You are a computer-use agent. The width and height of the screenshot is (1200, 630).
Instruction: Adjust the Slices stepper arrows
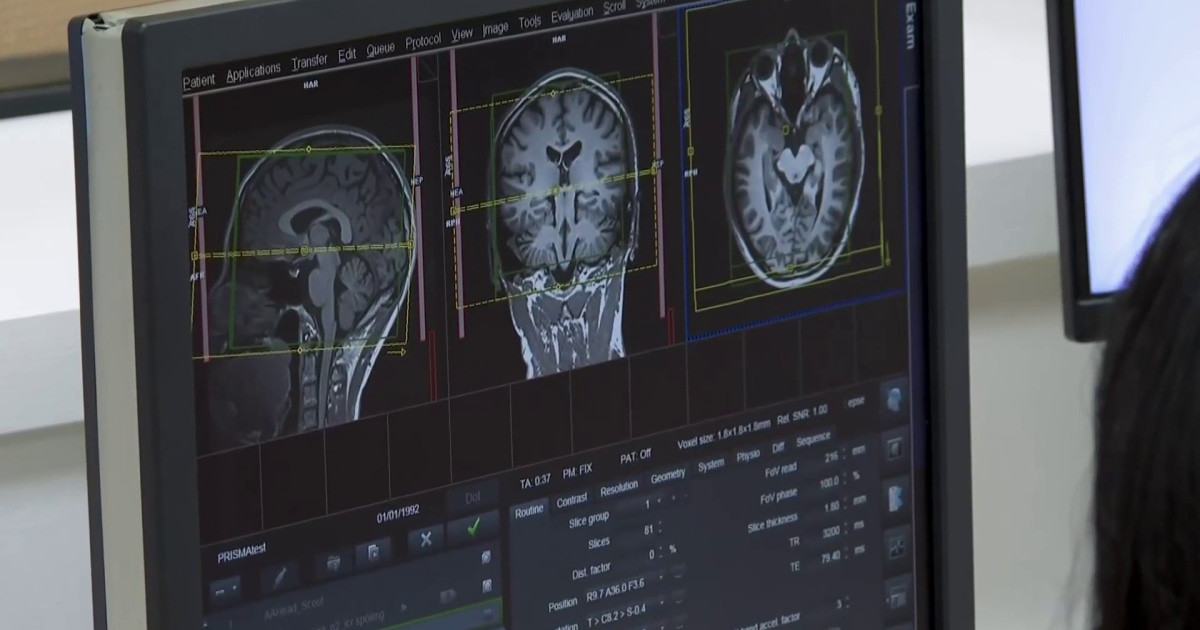pyautogui.click(x=659, y=527)
